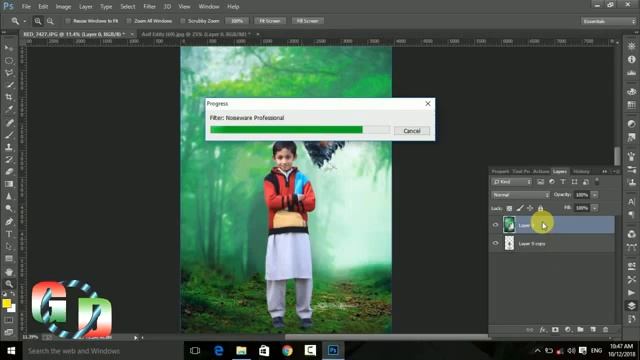Add a layer mask using the panel icon
This screenshot has height=360, width=640.
point(555,329)
